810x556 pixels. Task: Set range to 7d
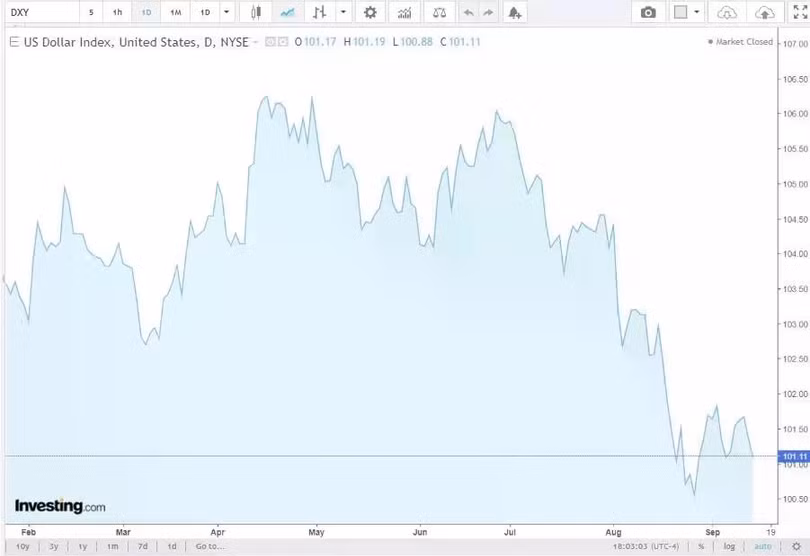click(x=143, y=546)
